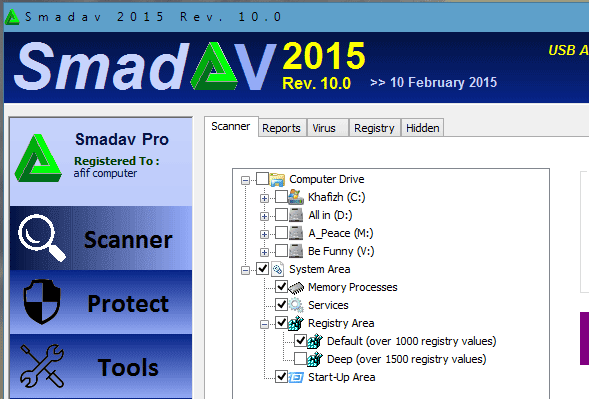Check the Be Funny (V:) checkbox

point(281,250)
